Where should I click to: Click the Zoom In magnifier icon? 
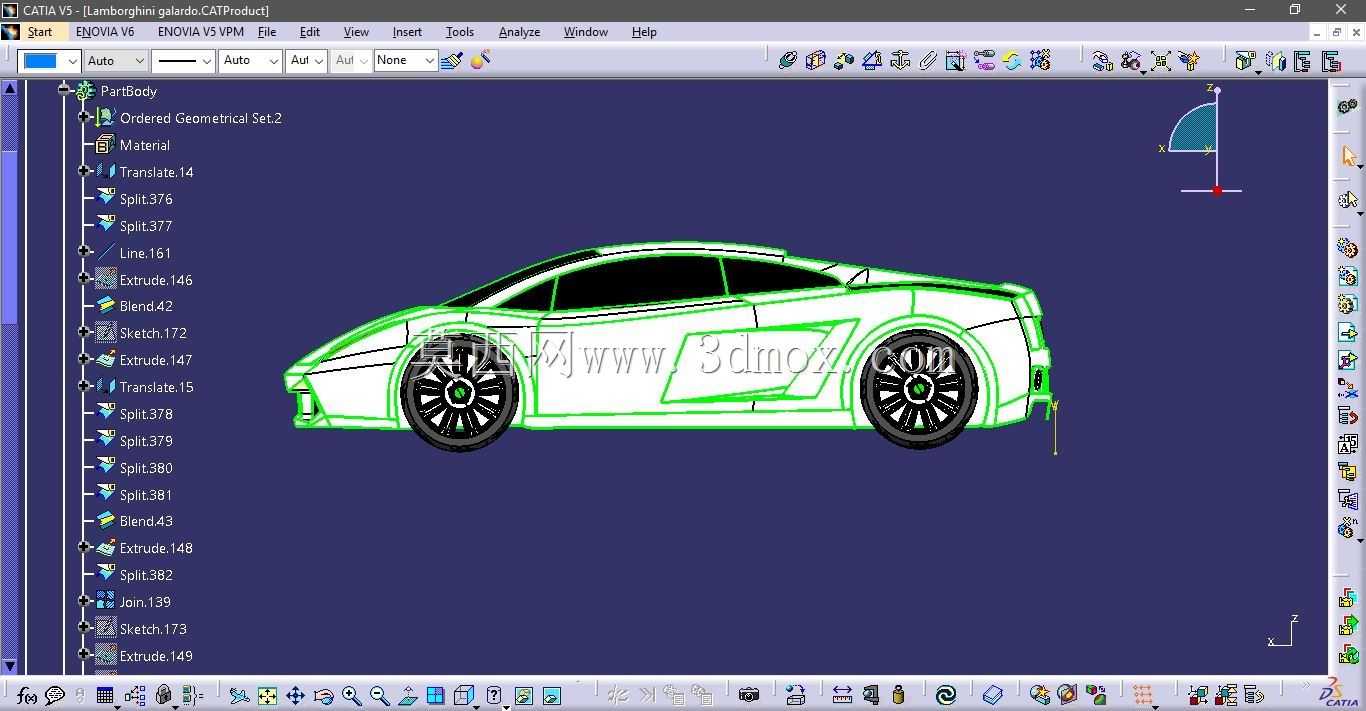point(351,695)
